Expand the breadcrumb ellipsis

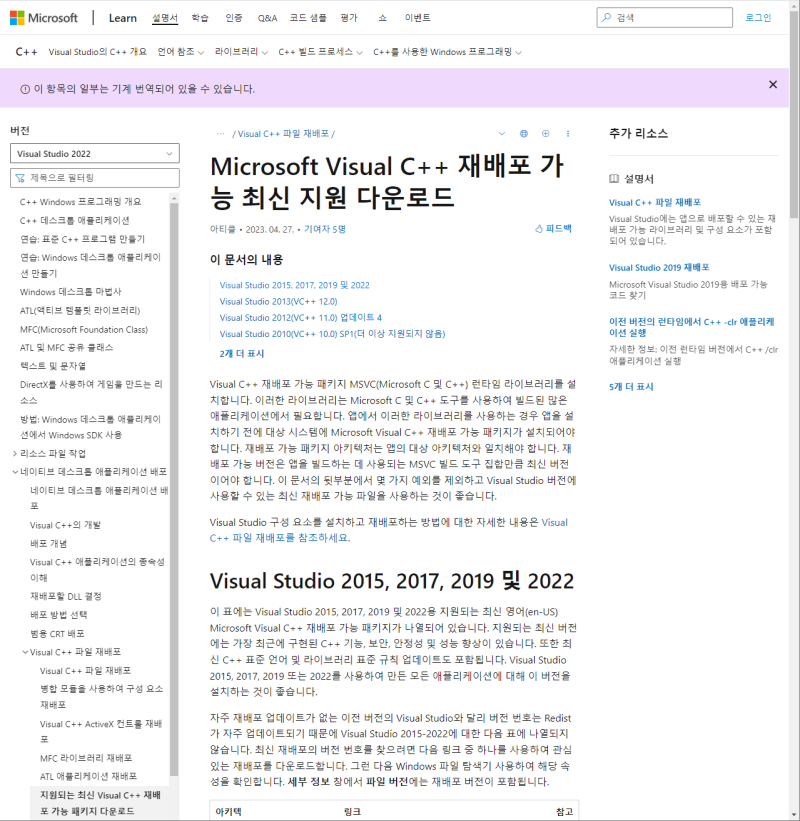(x=220, y=134)
